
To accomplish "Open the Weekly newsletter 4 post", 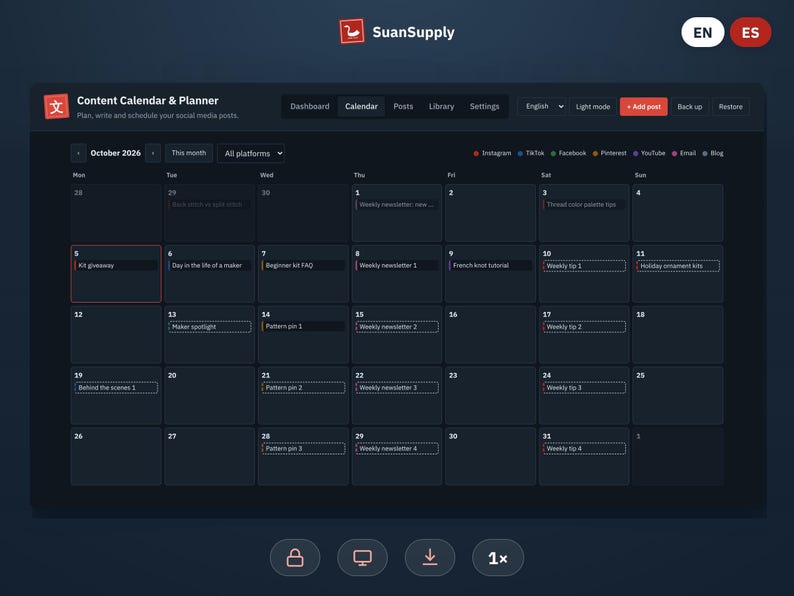I will tap(397, 448).
